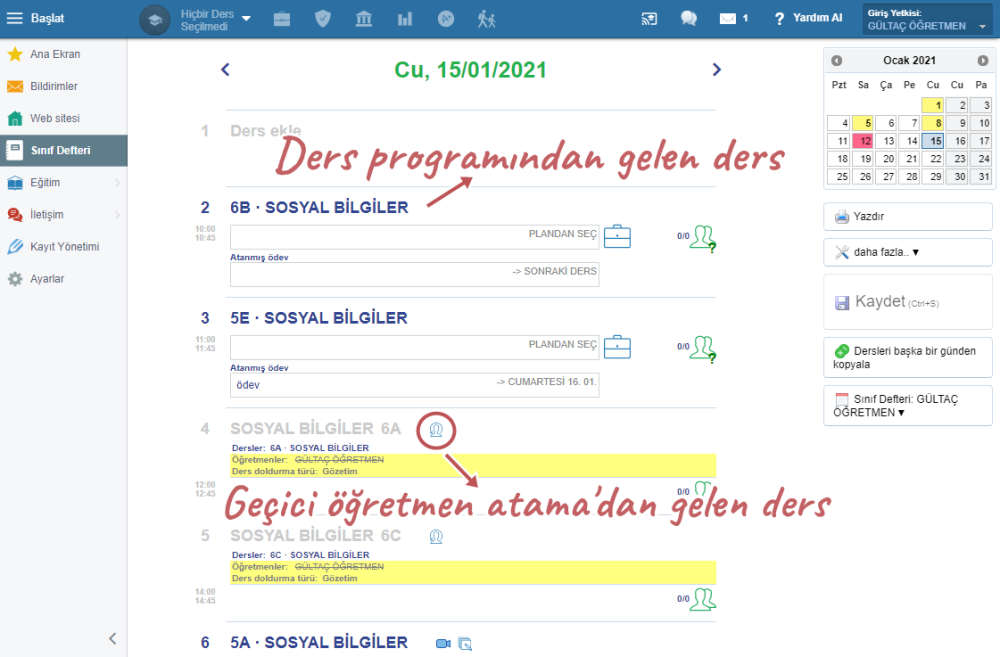Viewport: 1000px width, 657px height.
Task: Click the 6B lesson topic input field
Action: pos(415,237)
